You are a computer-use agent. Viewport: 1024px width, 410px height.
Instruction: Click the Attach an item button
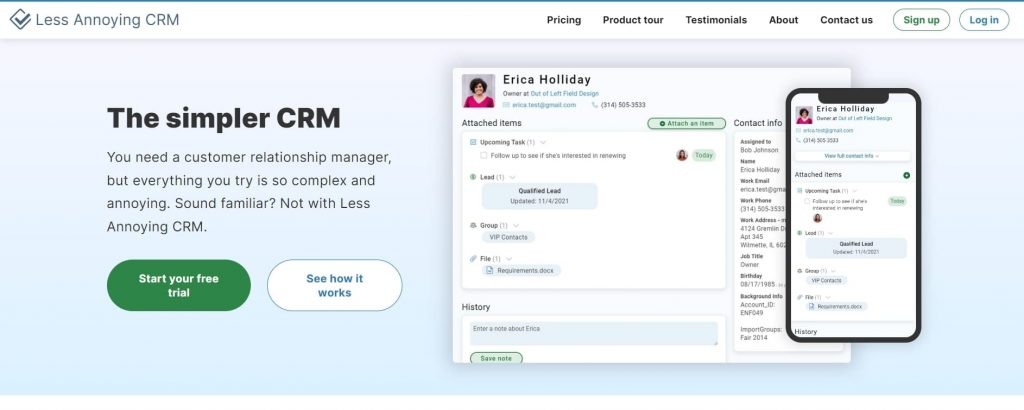686,123
